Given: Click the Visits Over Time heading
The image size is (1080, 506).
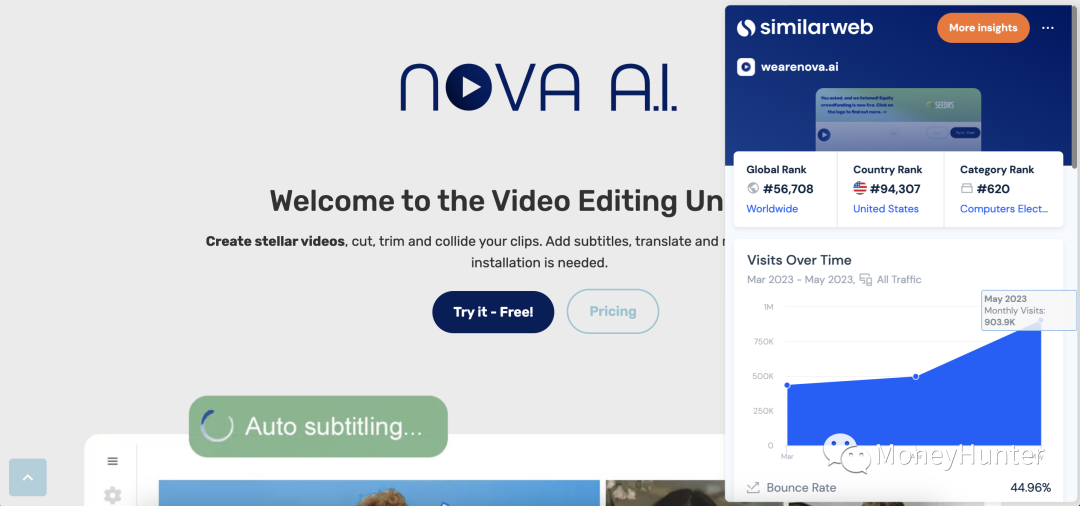Looking at the screenshot, I should (799, 260).
